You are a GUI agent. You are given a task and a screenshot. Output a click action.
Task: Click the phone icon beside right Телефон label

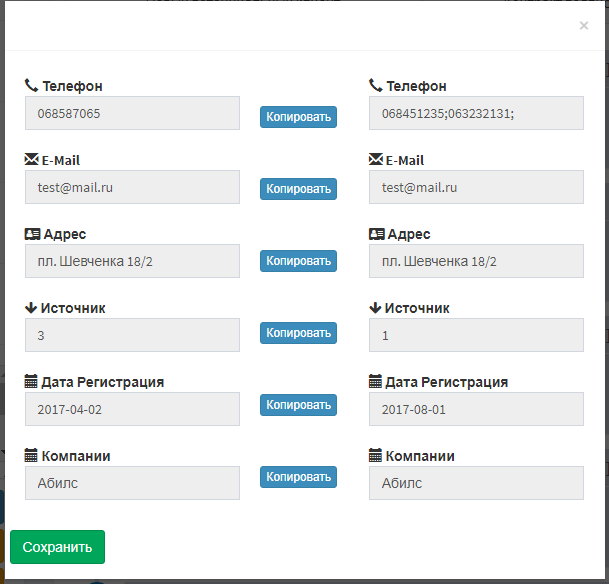[376, 86]
